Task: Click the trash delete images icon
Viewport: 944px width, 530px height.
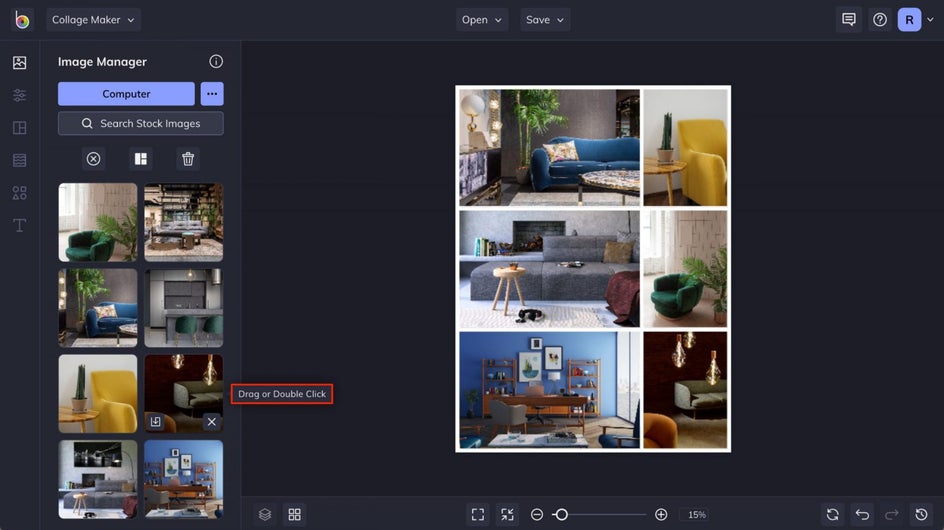Action: pos(188,159)
